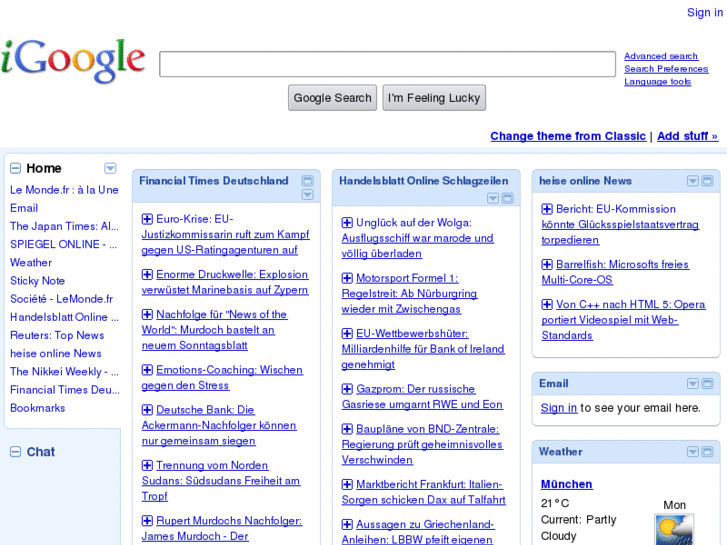
Task: Minimize the Financial Times Deutschland gadget
Action: (307, 181)
